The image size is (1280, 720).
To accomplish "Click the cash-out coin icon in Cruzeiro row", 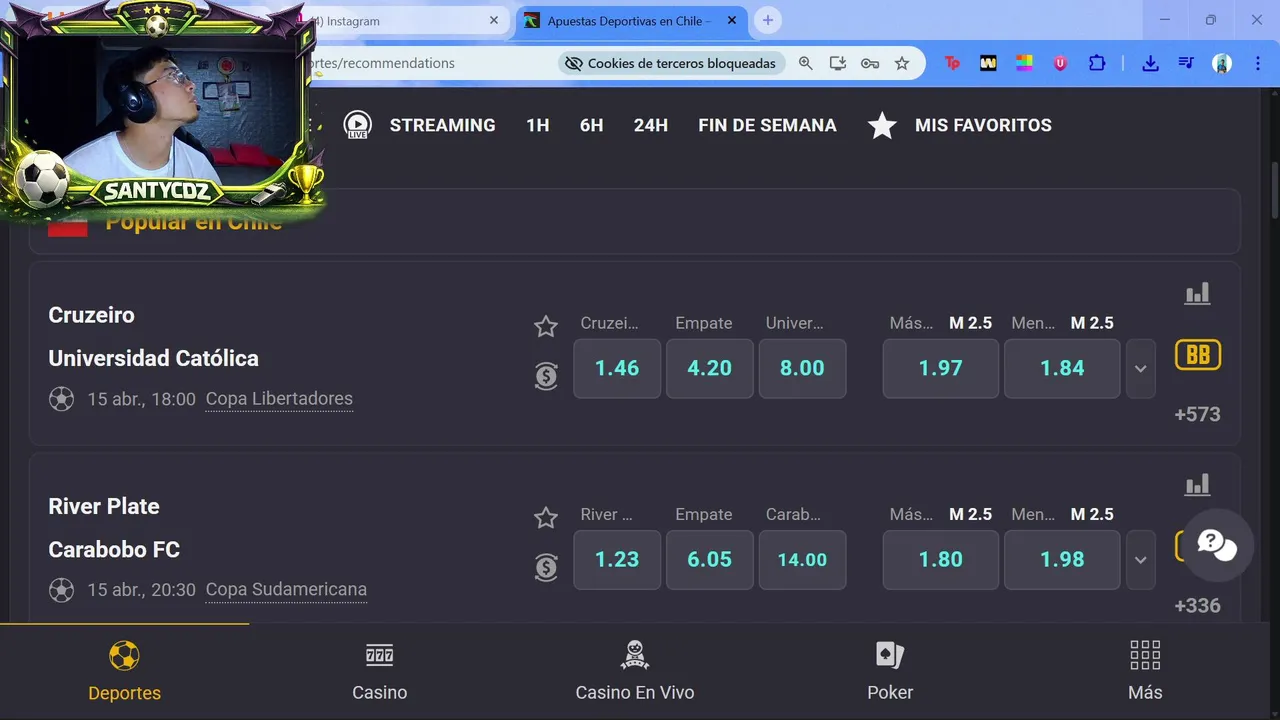I will coord(546,376).
